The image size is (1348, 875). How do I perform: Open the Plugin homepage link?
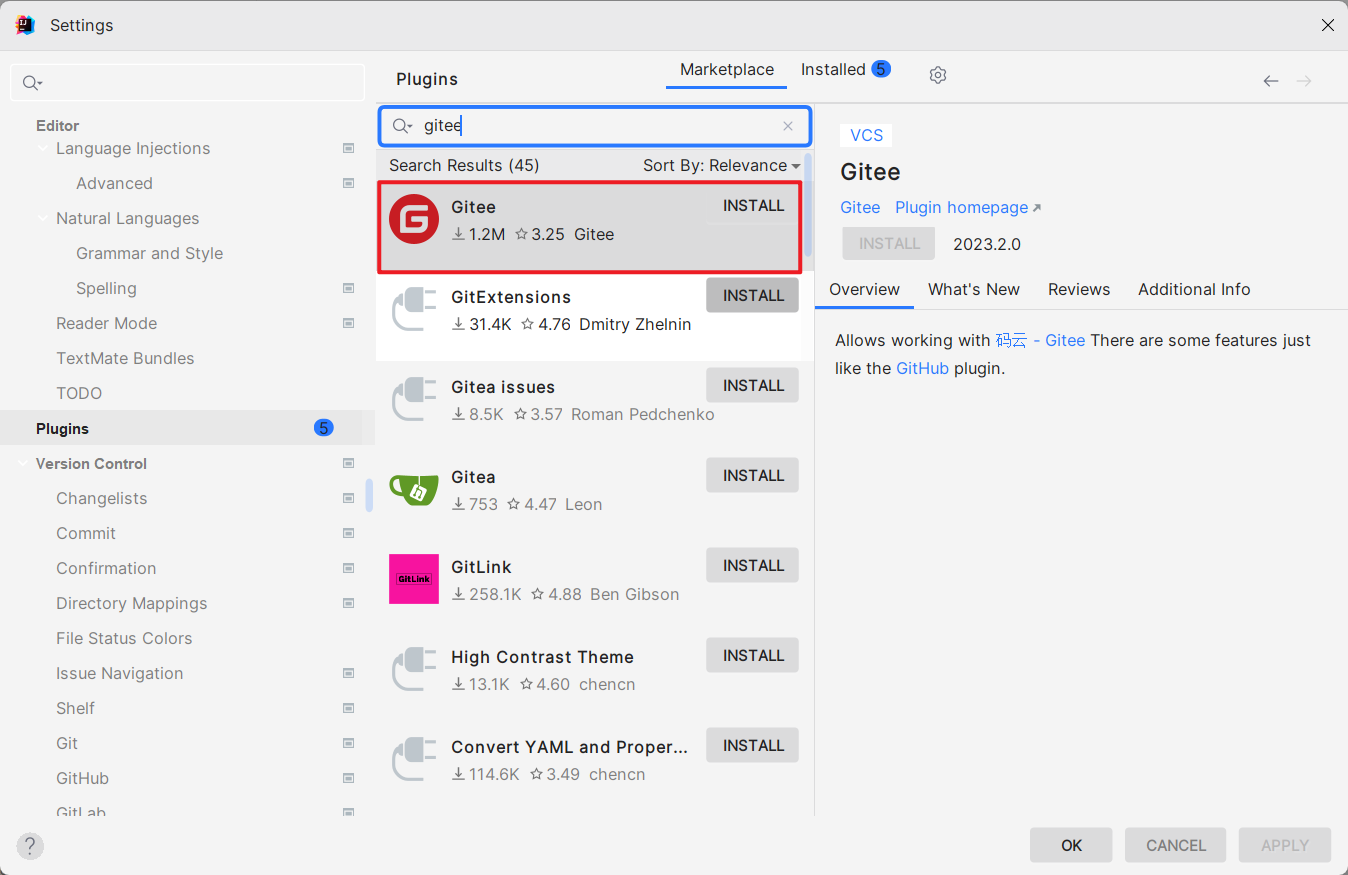pos(960,207)
